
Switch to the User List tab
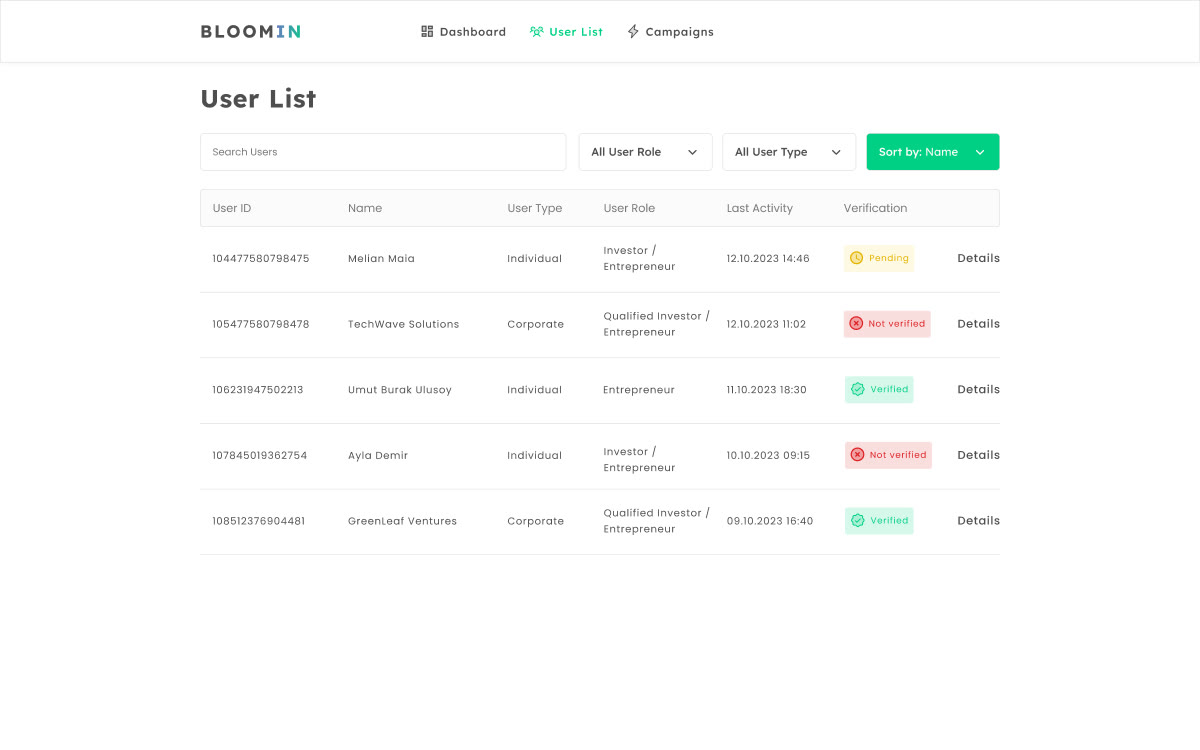click(x=567, y=32)
